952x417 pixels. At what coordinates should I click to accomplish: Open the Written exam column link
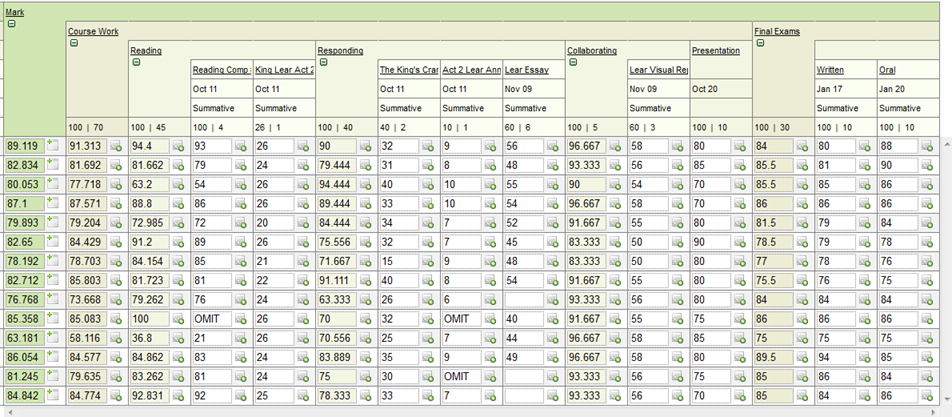pyautogui.click(x=830, y=70)
